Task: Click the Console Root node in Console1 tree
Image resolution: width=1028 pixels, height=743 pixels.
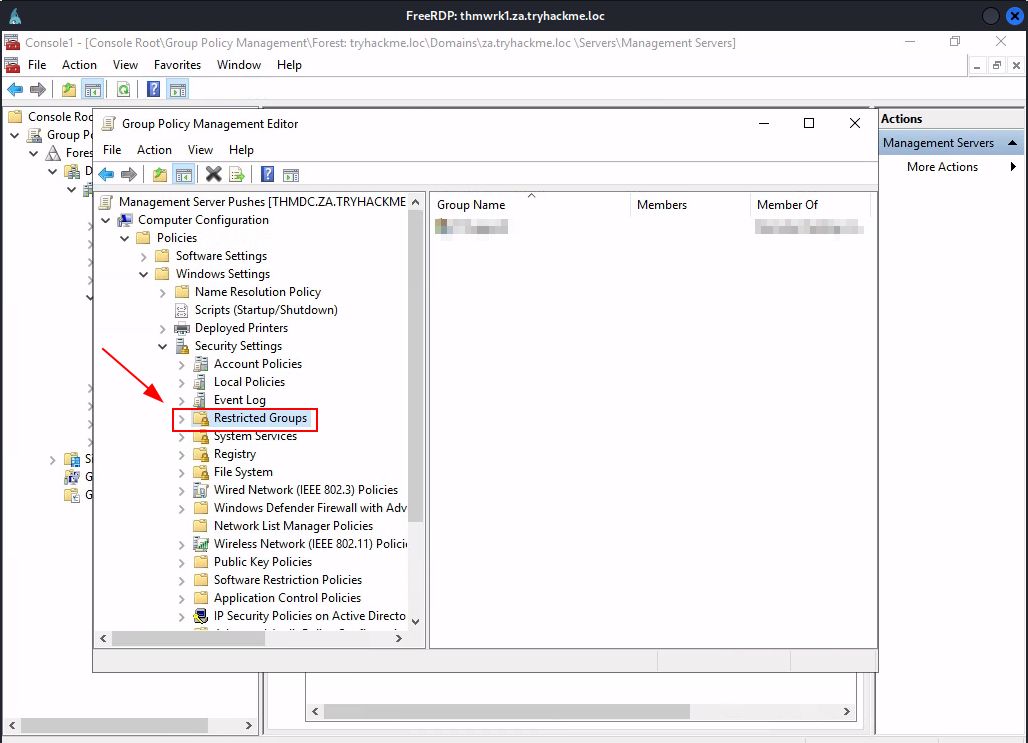Action: point(60,117)
